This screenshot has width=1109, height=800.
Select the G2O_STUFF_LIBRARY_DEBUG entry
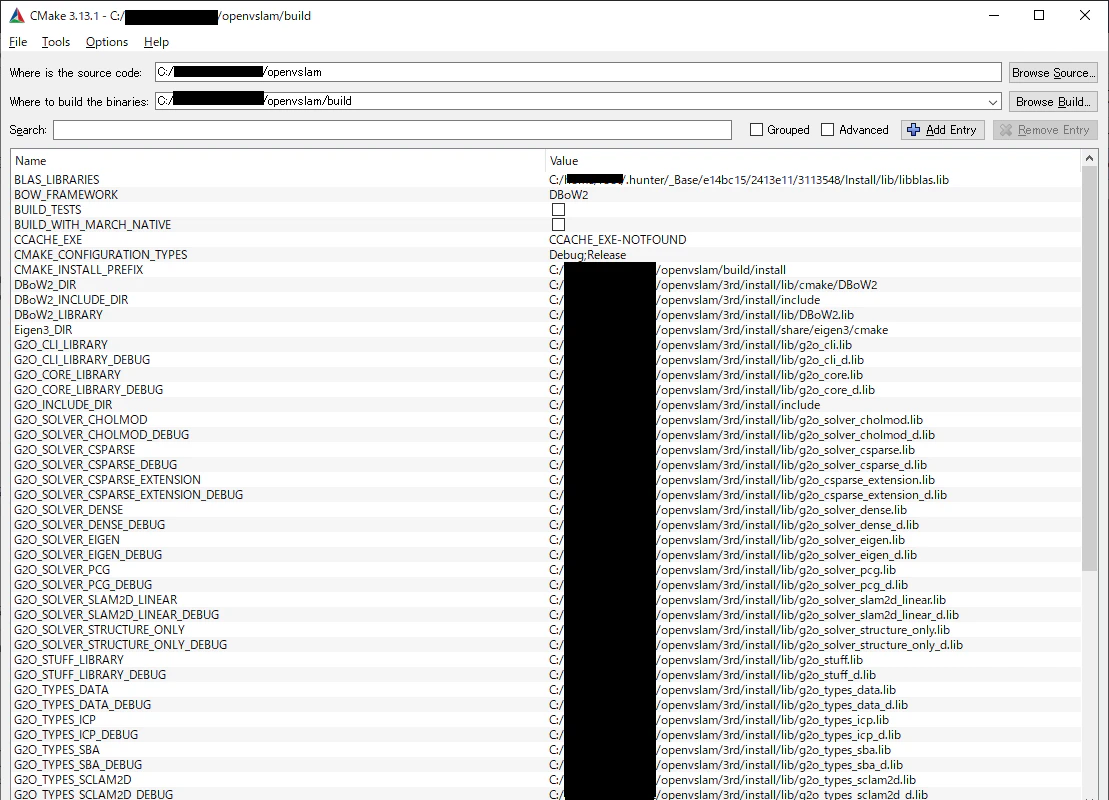(x=90, y=675)
